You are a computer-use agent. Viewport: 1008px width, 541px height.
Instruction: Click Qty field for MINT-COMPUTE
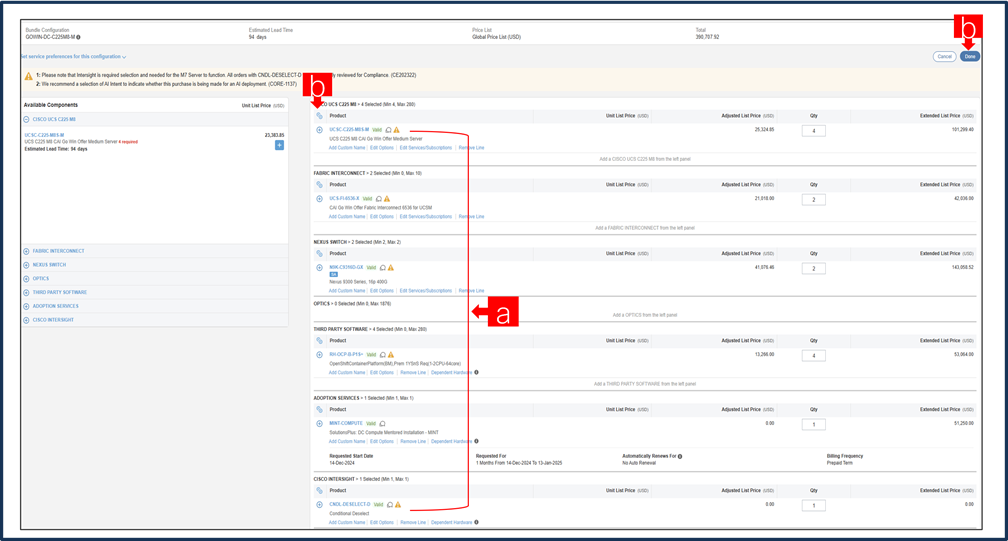coord(813,425)
